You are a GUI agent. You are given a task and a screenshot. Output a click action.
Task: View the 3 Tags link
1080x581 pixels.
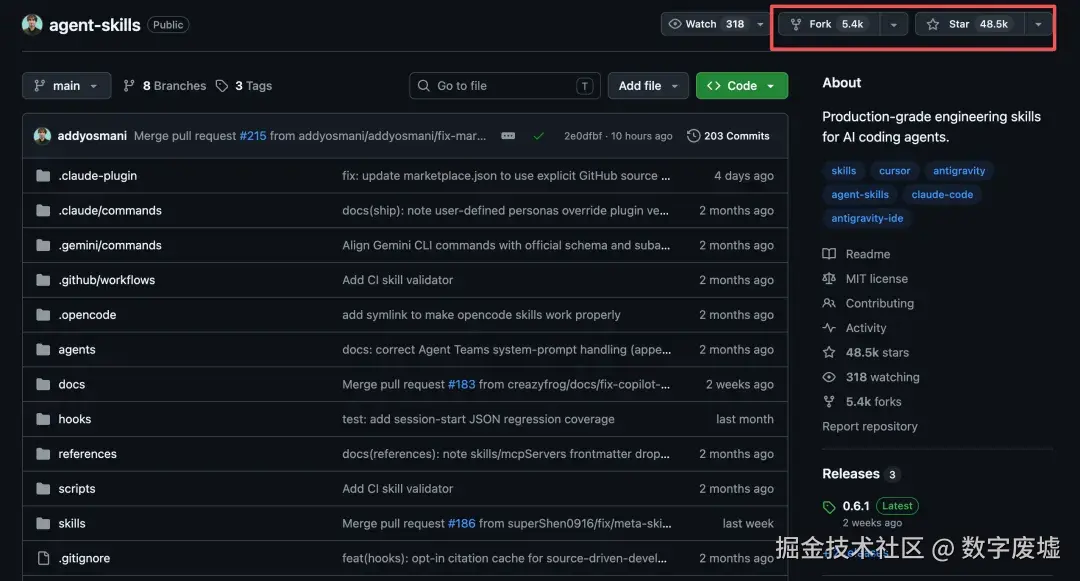[x=244, y=86]
